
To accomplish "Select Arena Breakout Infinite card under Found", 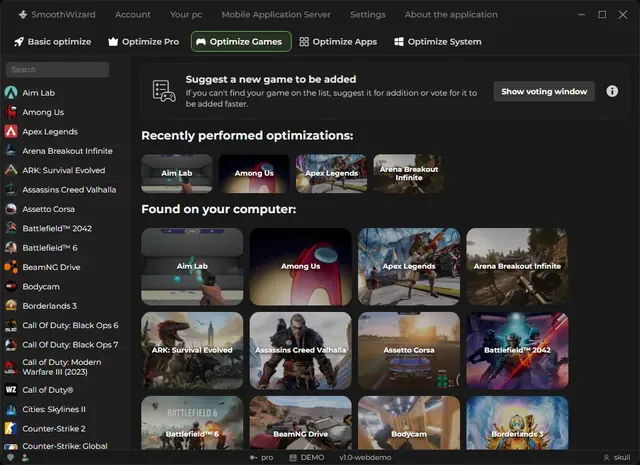I will click(x=517, y=267).
